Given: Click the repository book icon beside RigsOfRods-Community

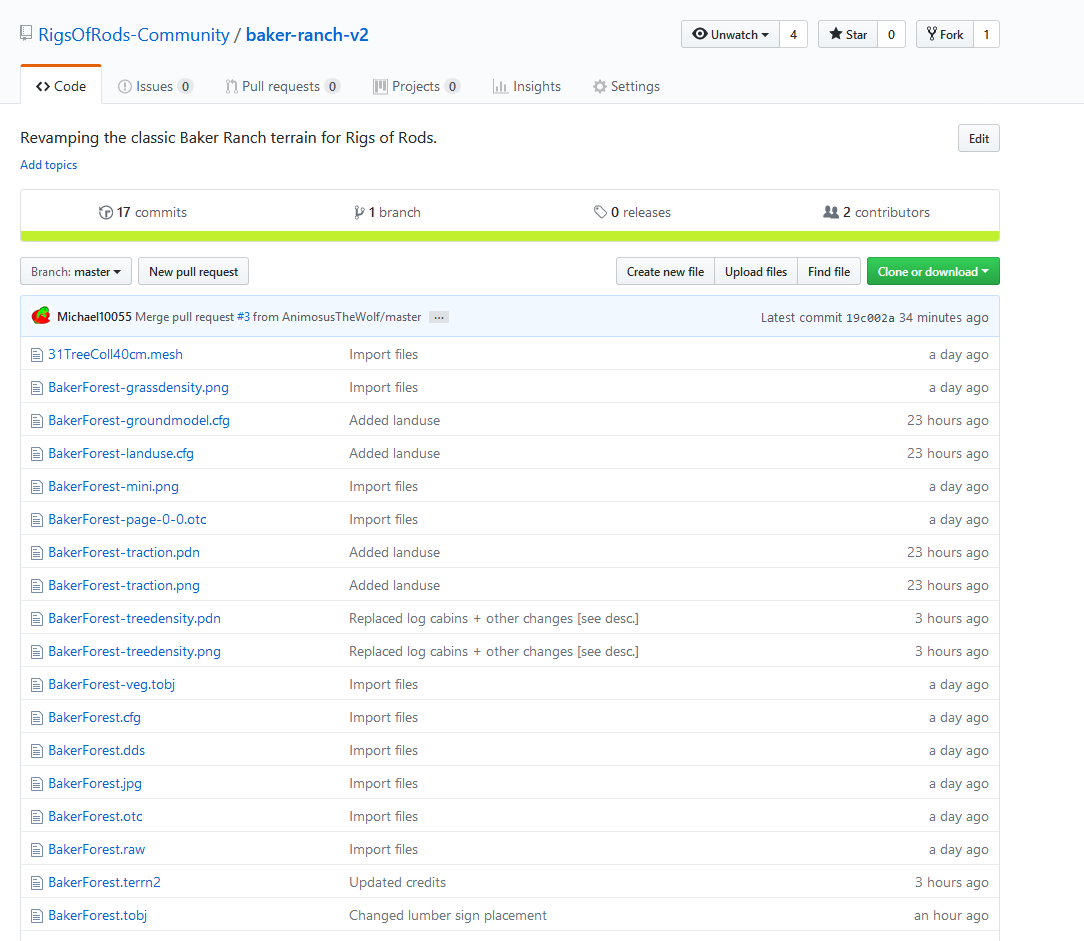Looking at the screenshot, I should (26, 32).
